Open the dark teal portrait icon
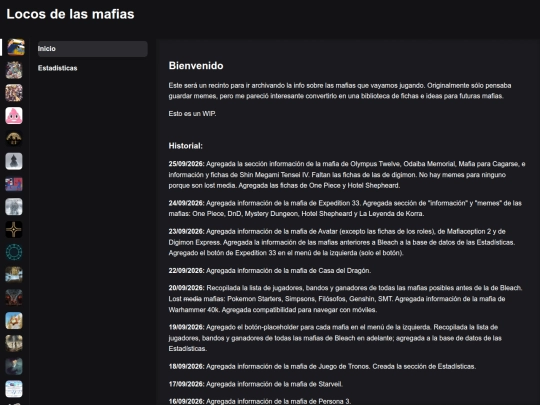Image resolution: width=540 pixels, height=405 pixels. [x=14, y=366]
